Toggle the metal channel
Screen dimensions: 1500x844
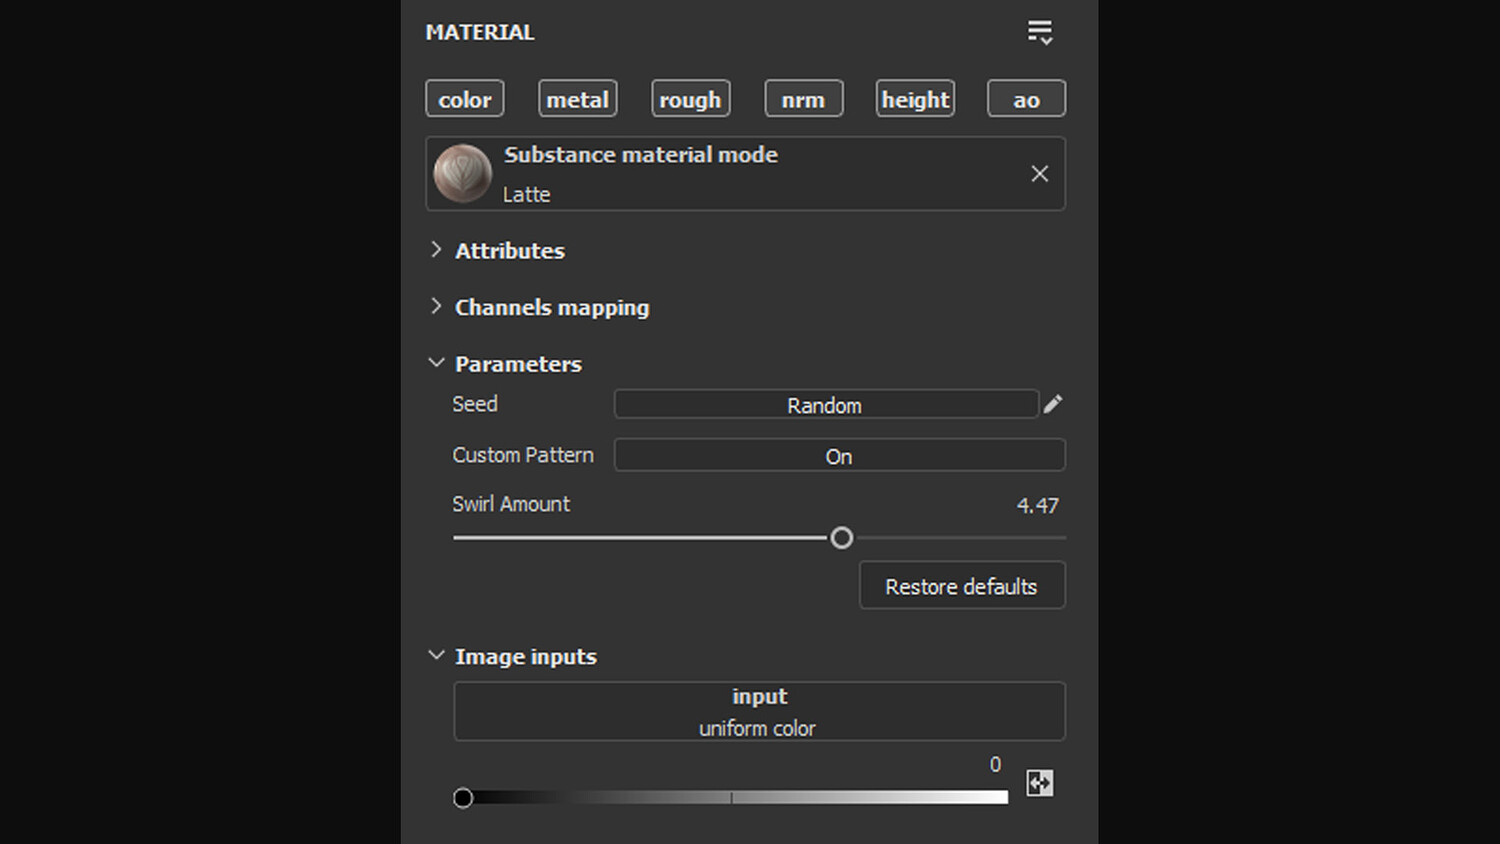(x=577, y=99)
